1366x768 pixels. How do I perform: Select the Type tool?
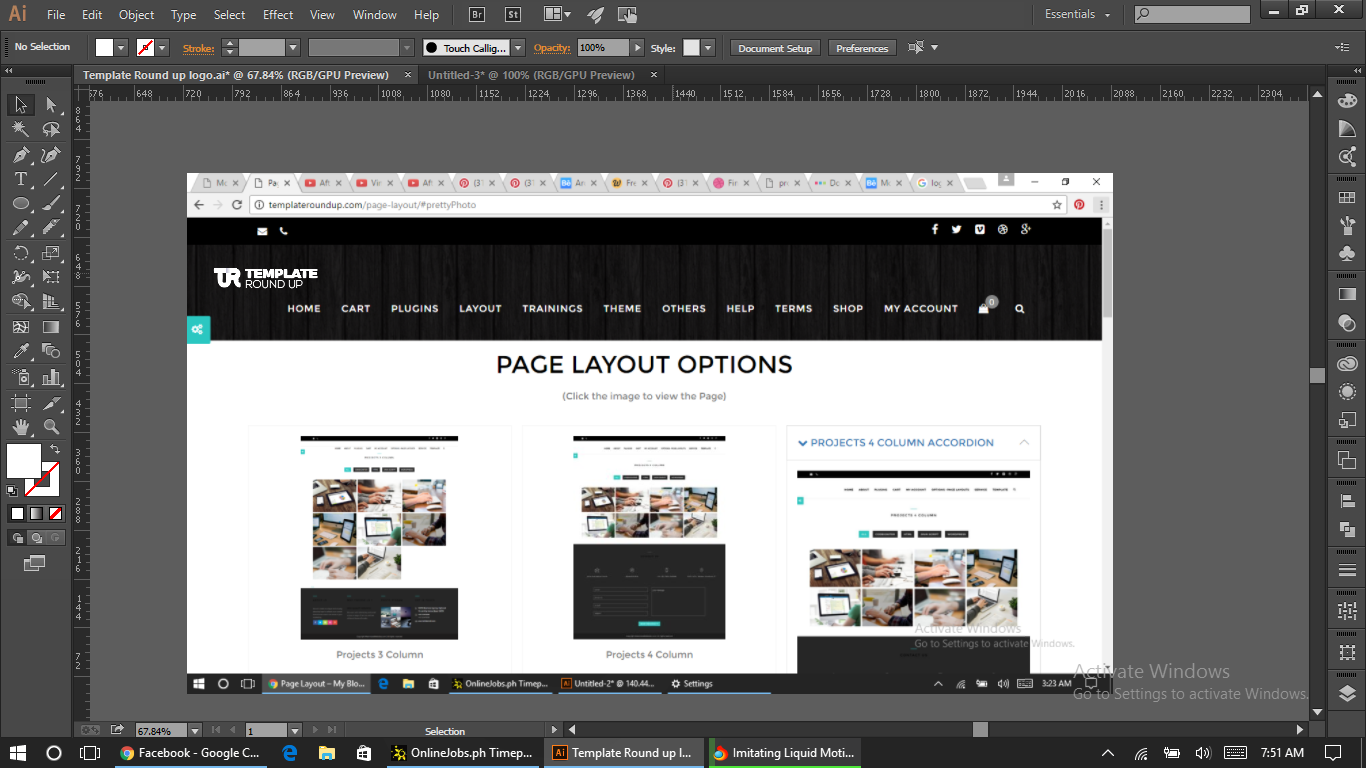click(20, 180)
